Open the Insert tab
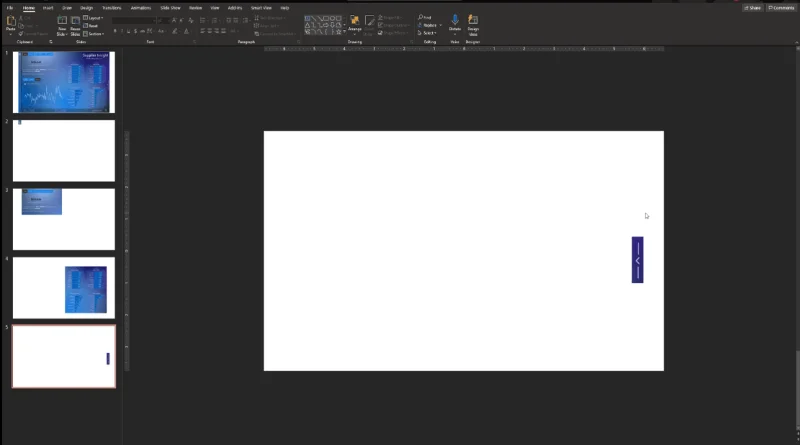The width and height of the screenshot is (800, 445). 48,8
